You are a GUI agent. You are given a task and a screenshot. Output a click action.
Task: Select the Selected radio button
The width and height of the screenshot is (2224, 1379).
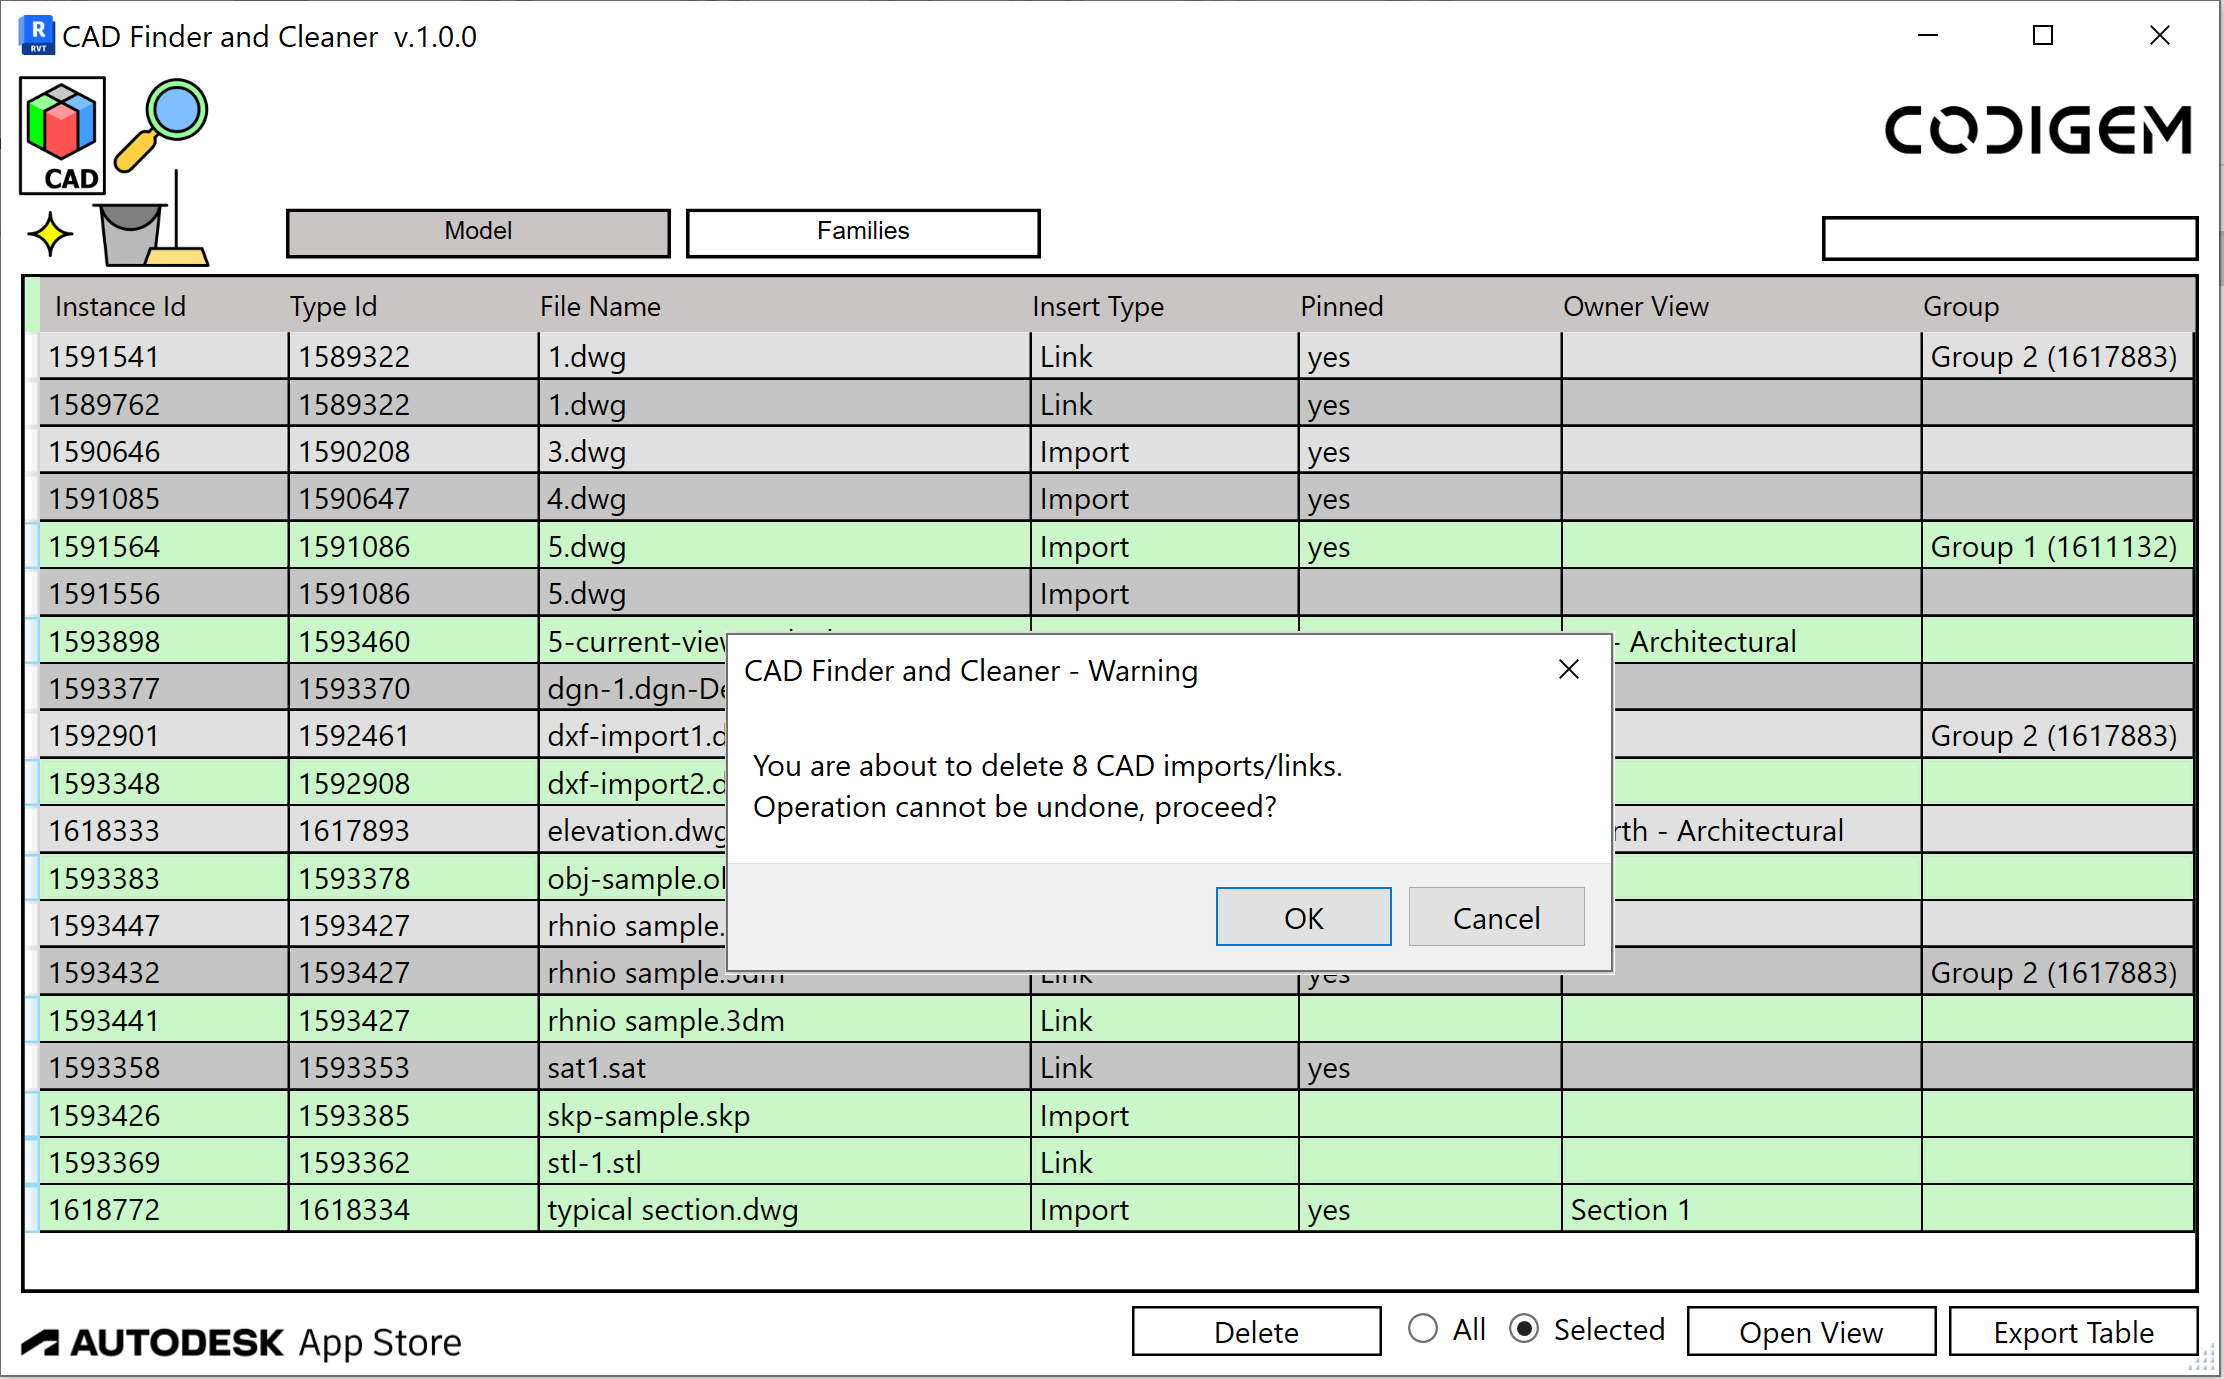[1523, 1329]
